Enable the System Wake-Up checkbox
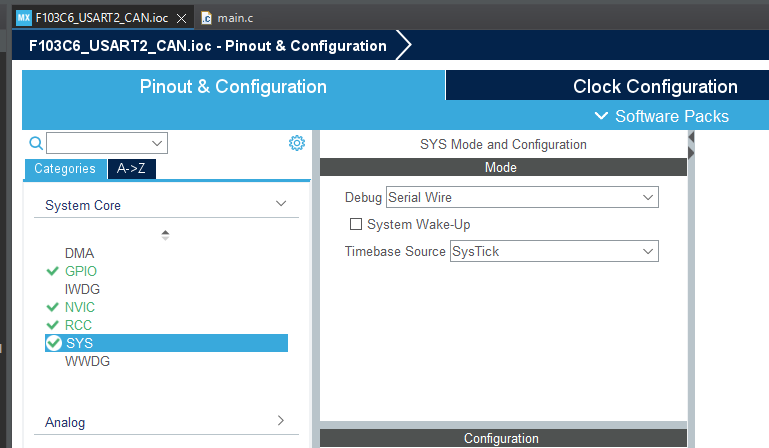Image resolution: width=769 pixels, height=448 pixels. click(356, 224)
